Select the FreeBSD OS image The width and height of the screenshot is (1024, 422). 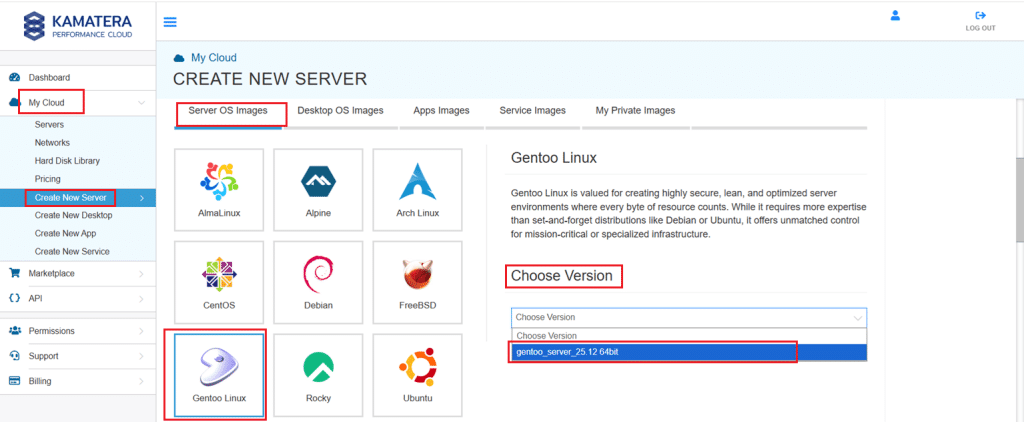pos(417,282)
